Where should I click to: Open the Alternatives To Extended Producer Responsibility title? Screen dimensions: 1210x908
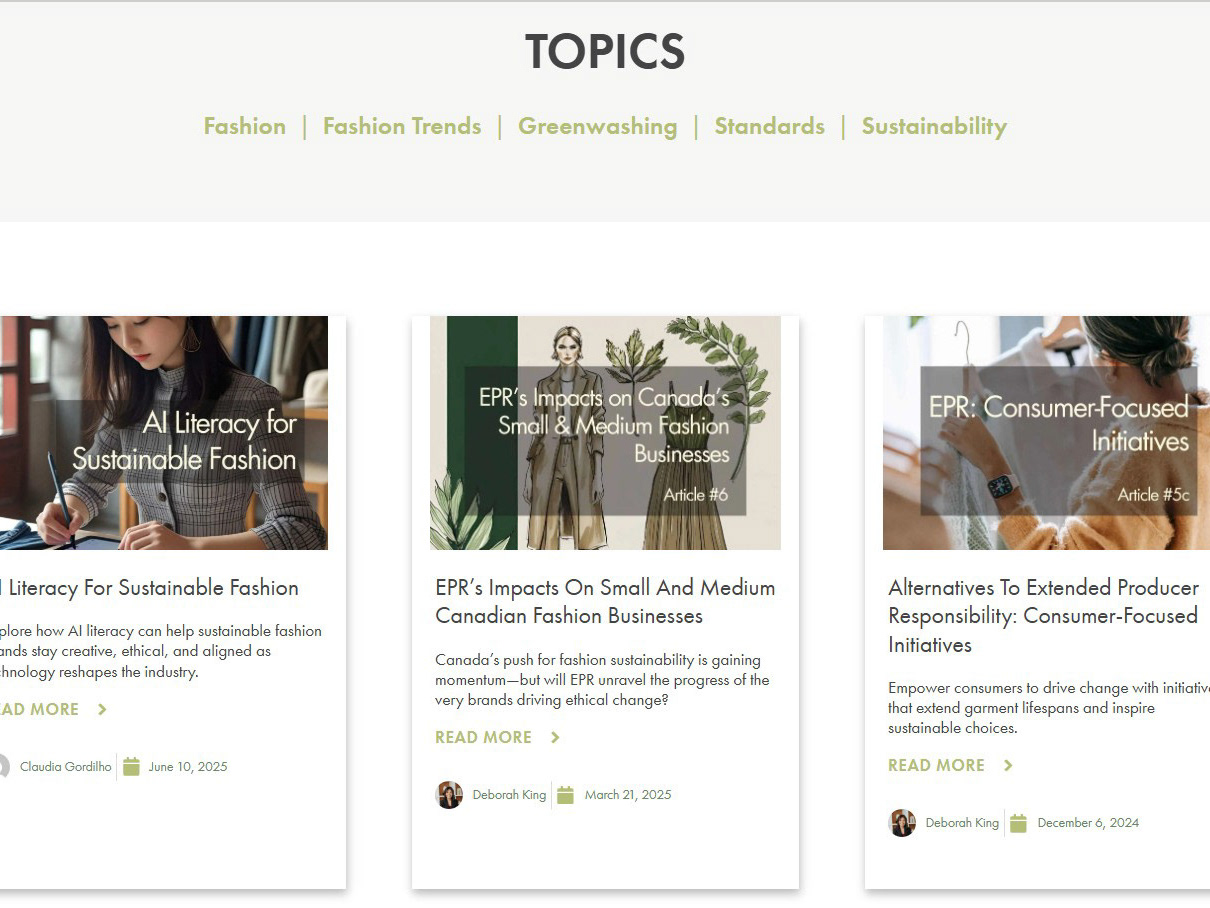coord(1043,616)
